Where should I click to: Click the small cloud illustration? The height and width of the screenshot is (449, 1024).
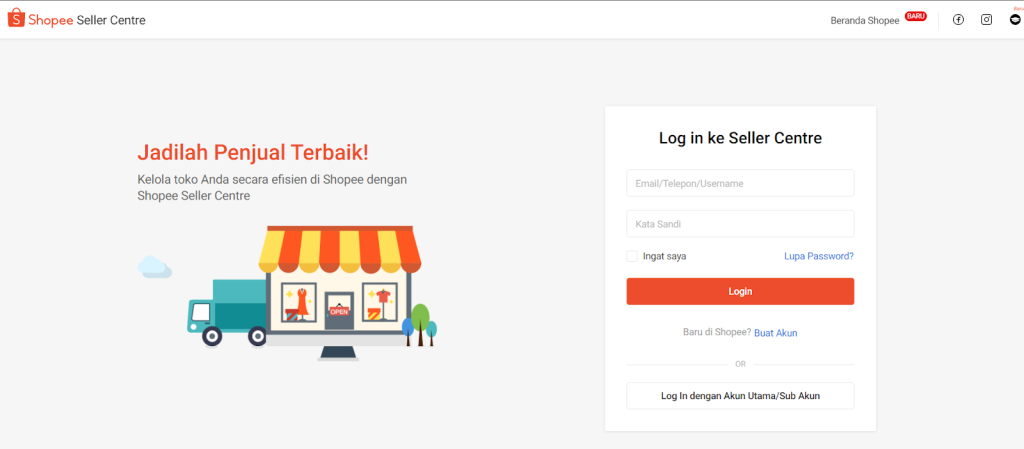coord(154,267)
